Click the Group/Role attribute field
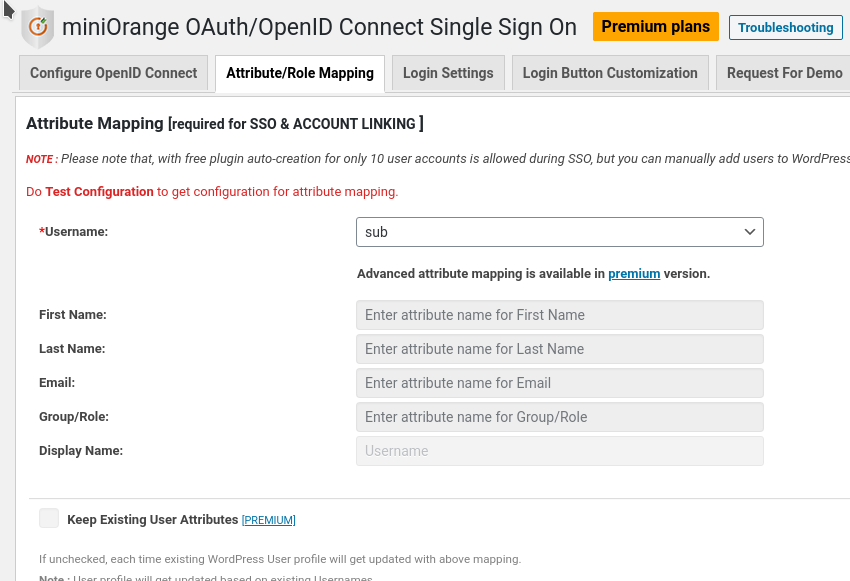The height and width of the screenshot is (581, 850). [x=559, y=417]
